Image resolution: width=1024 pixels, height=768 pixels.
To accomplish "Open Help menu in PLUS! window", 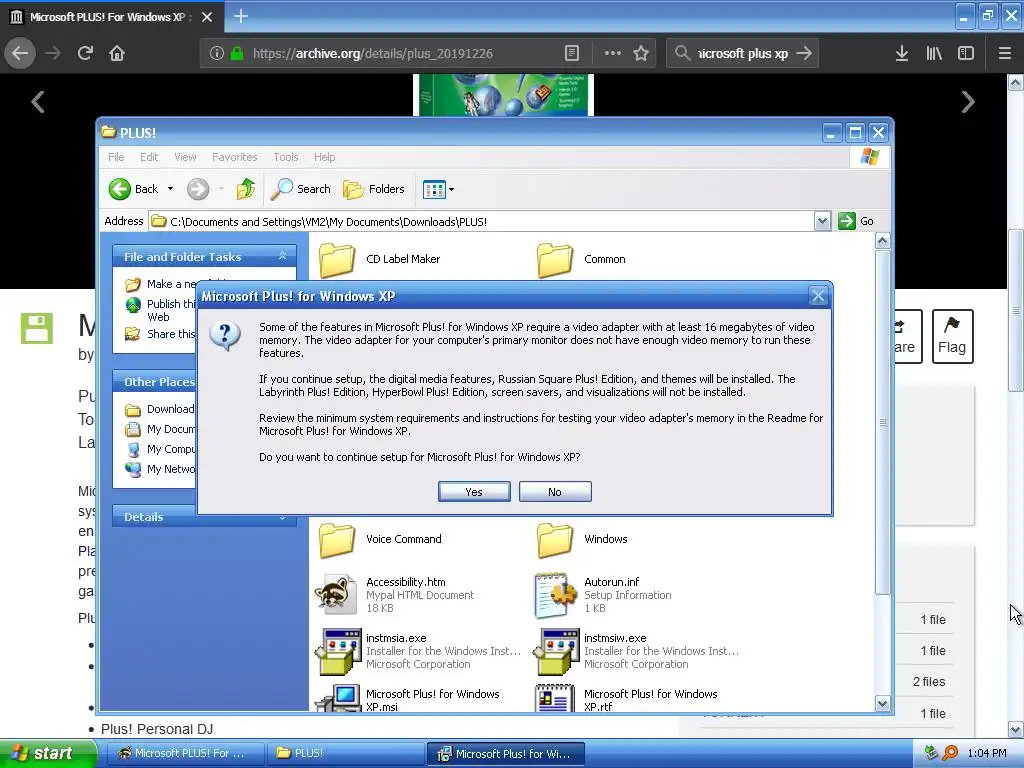I will (325, 157).
